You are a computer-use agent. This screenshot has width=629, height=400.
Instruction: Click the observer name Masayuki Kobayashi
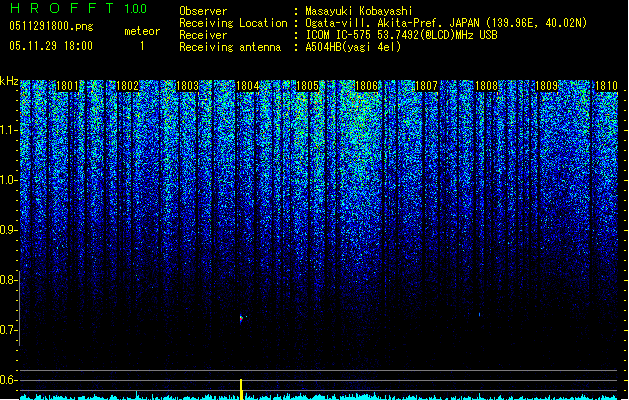pos(359,11)
